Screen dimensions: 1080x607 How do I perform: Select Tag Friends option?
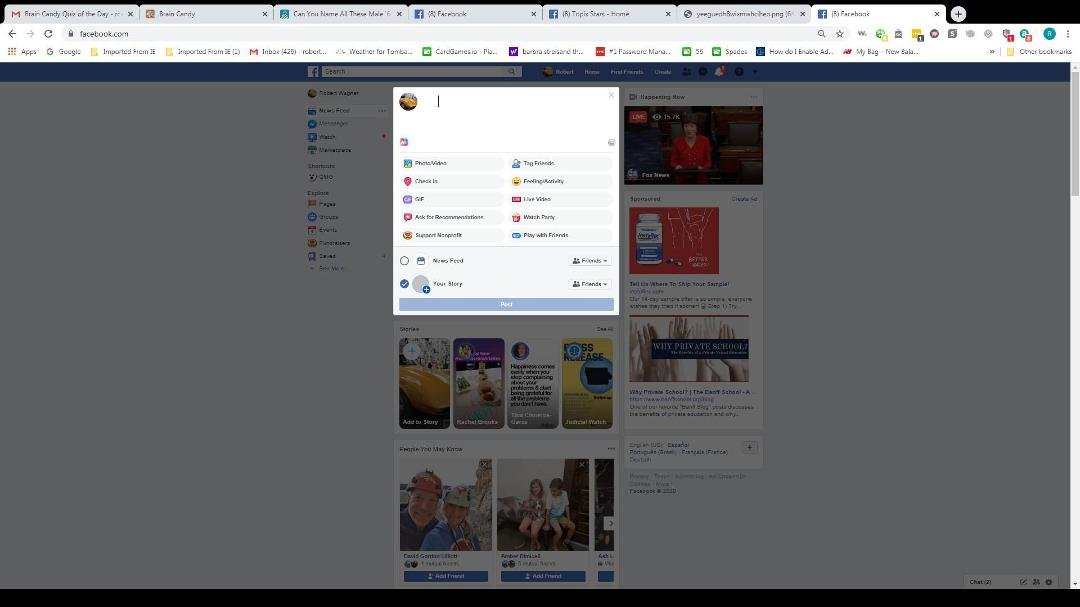click(x=560, y=163)
